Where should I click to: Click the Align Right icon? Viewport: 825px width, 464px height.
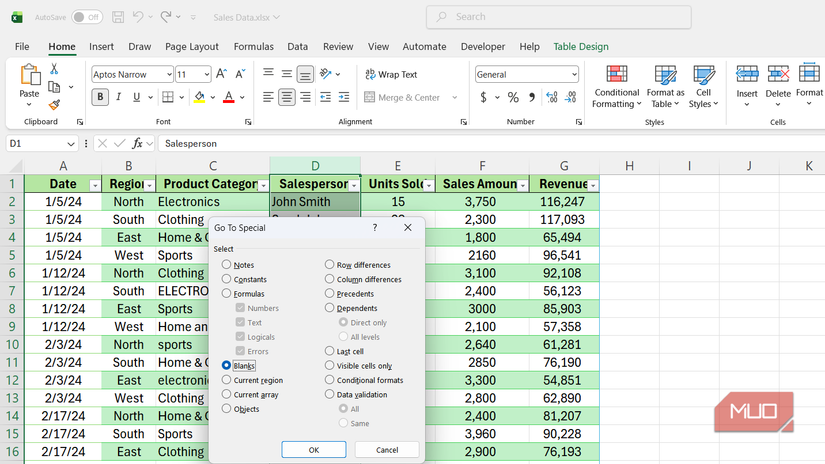point(305,97)
